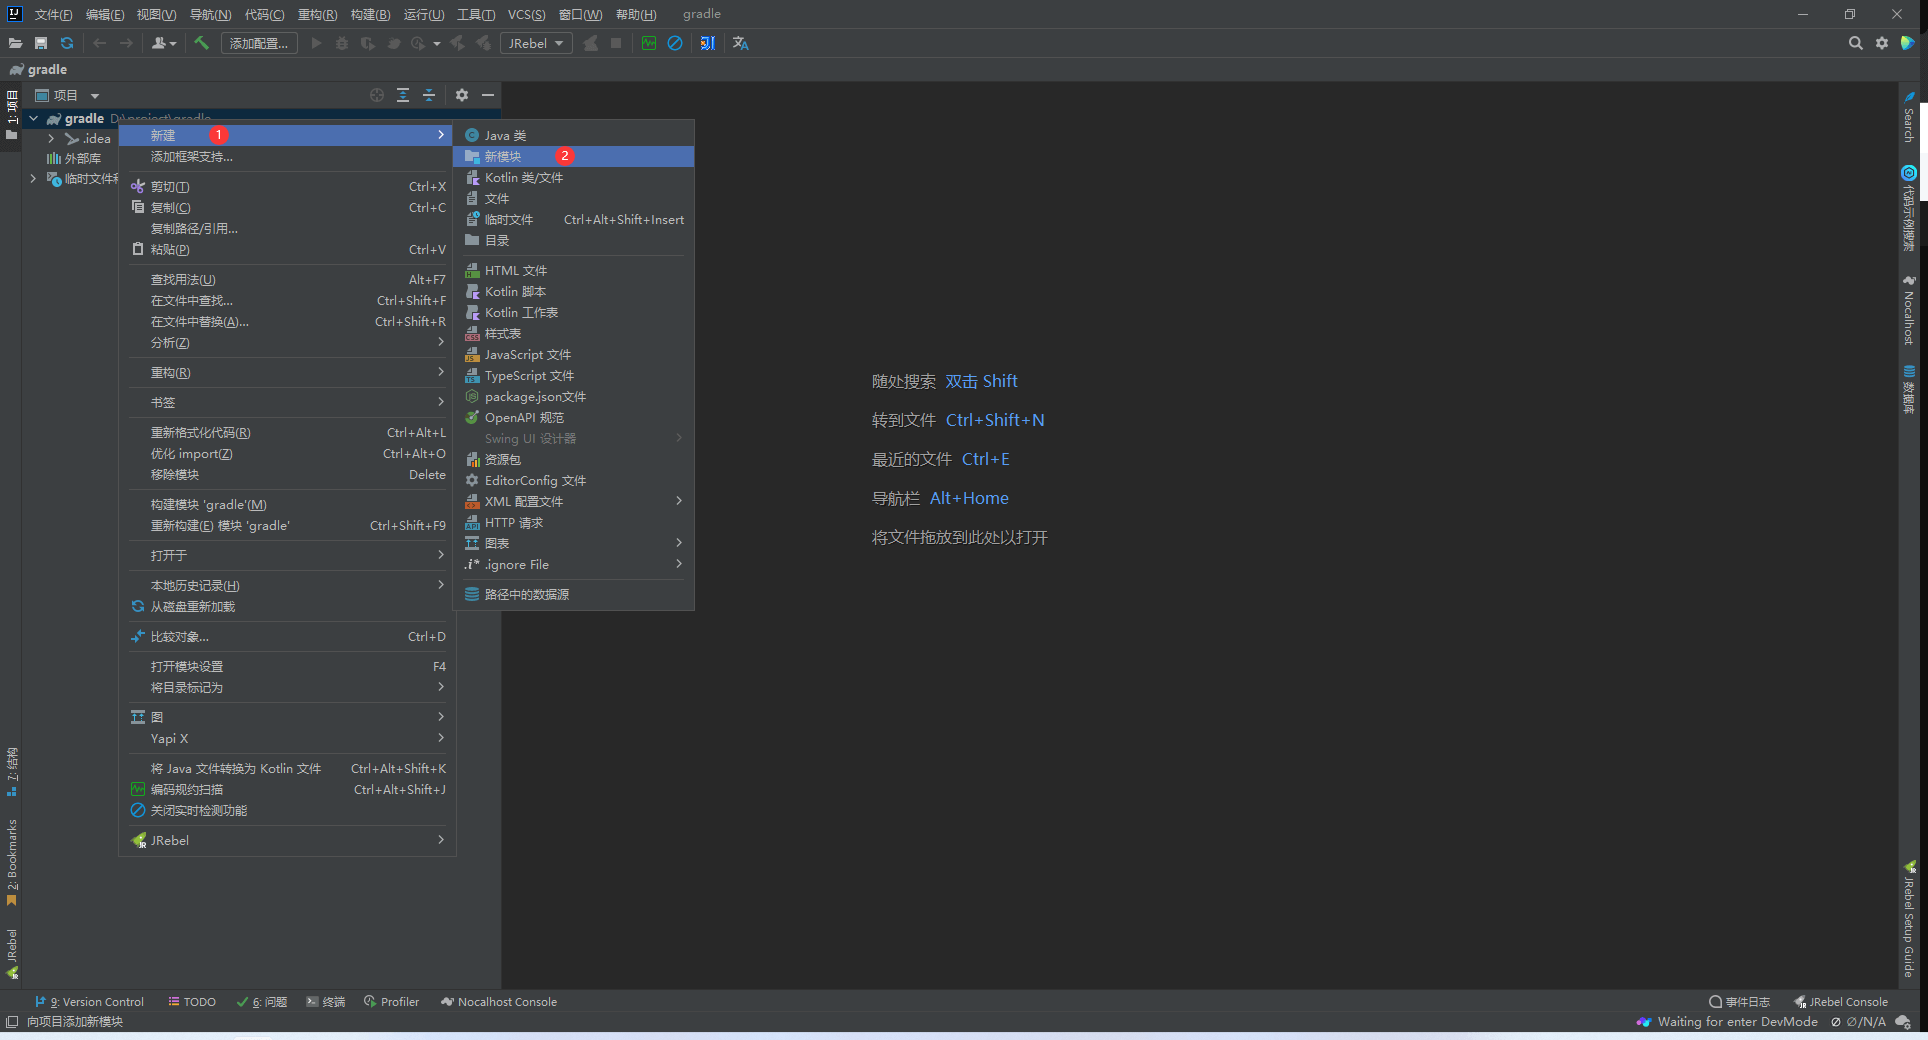This screenshot has width=1928, height=1040.
Task: Toggle the Z: 结构 structure side tab
Action: [x=12, y=771]
